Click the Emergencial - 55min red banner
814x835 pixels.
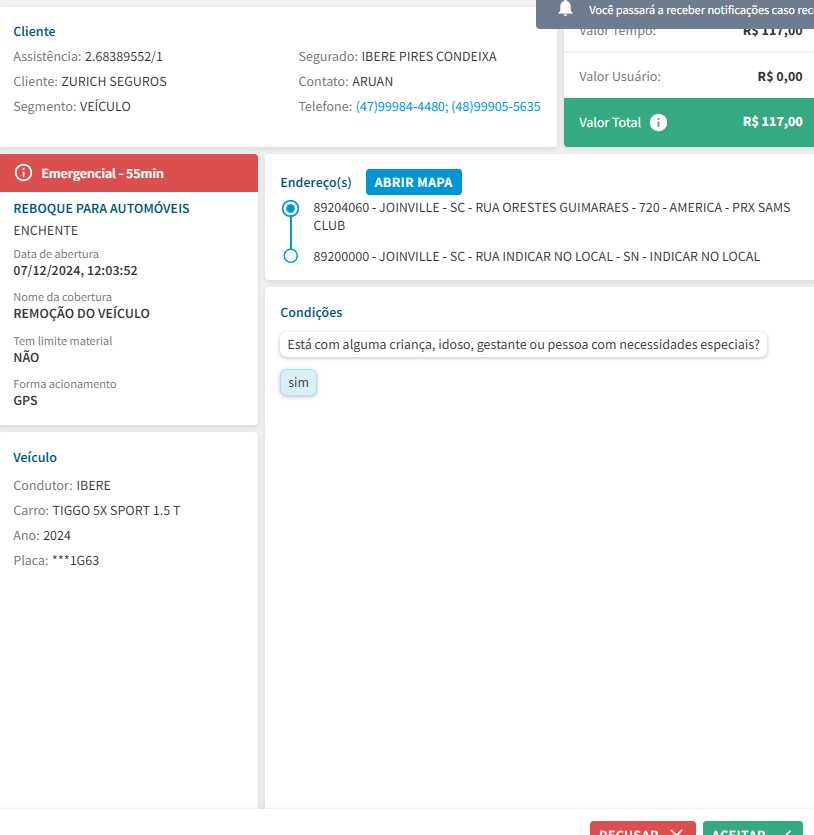[129, 174]
